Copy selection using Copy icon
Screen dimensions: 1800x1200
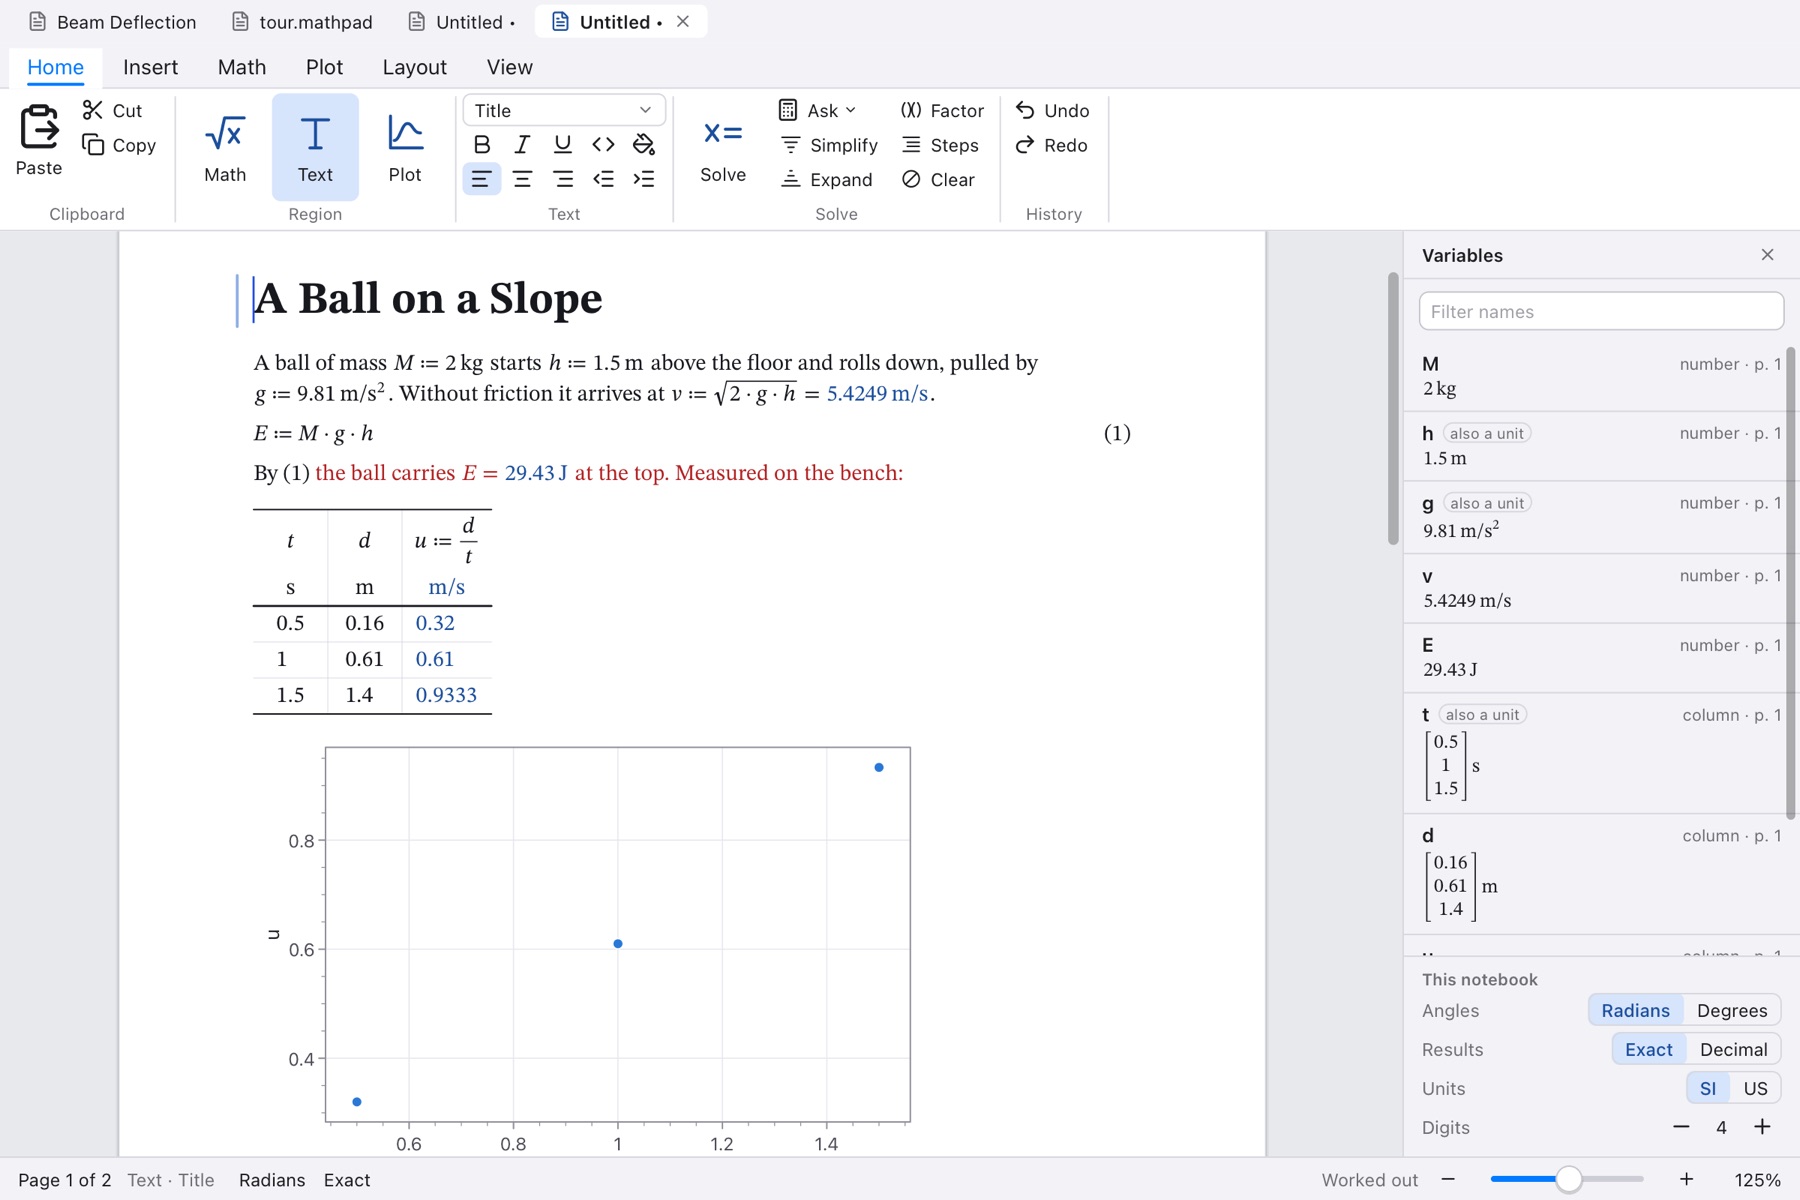[119, 145]
